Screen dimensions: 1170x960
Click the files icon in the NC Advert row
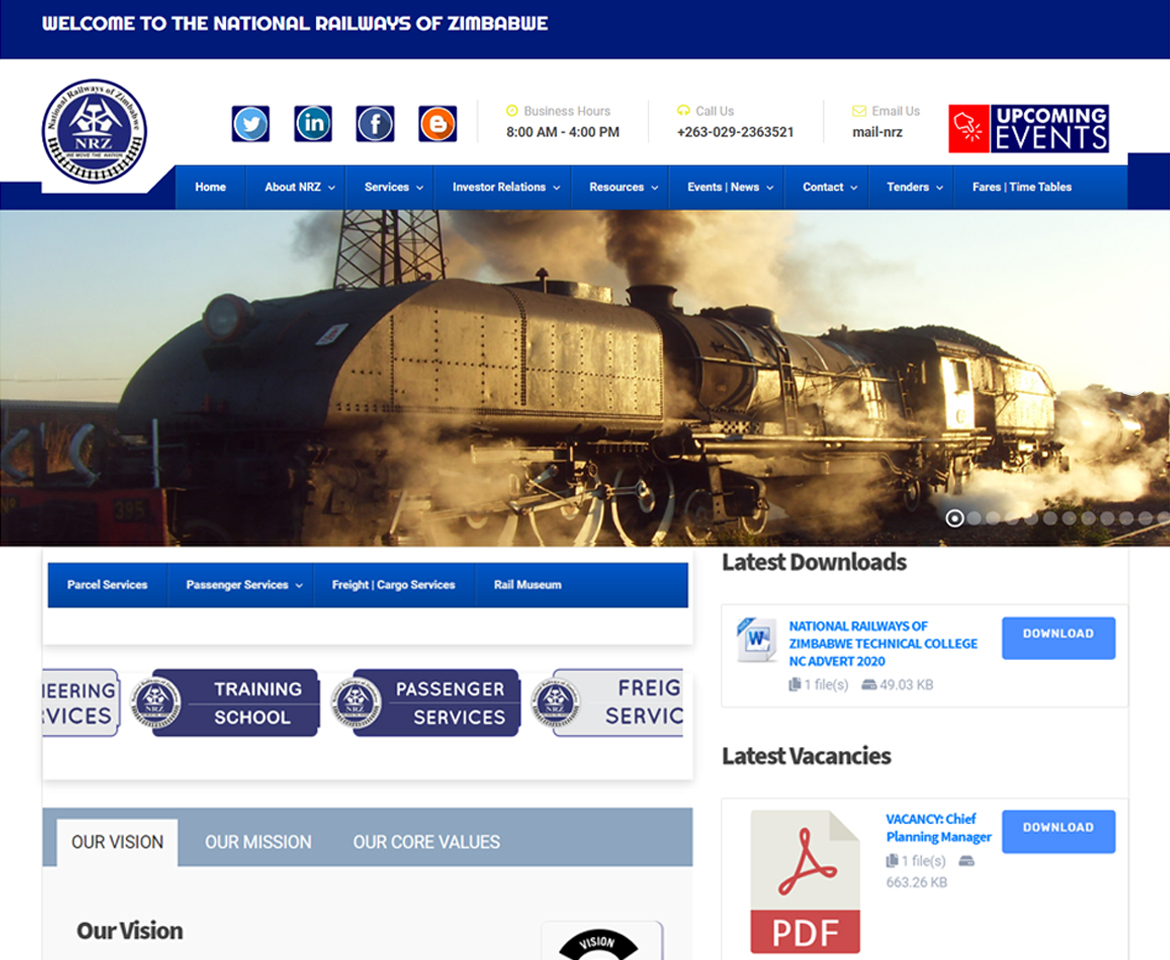click(795, 685)
